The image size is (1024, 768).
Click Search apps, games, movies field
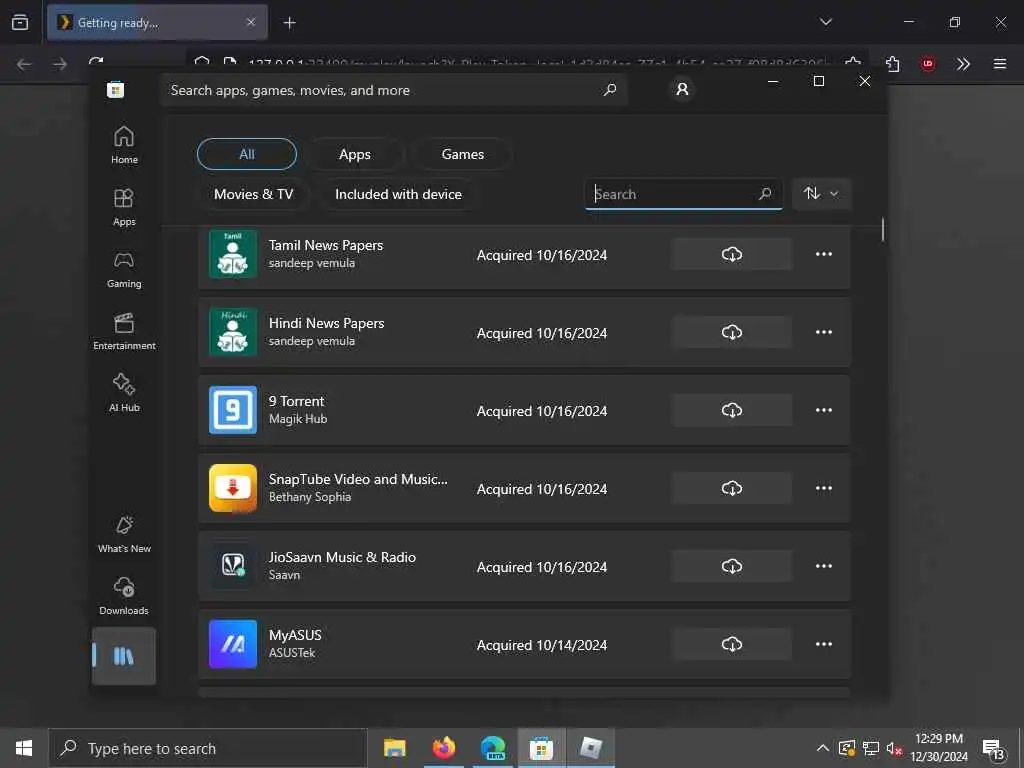394,89
